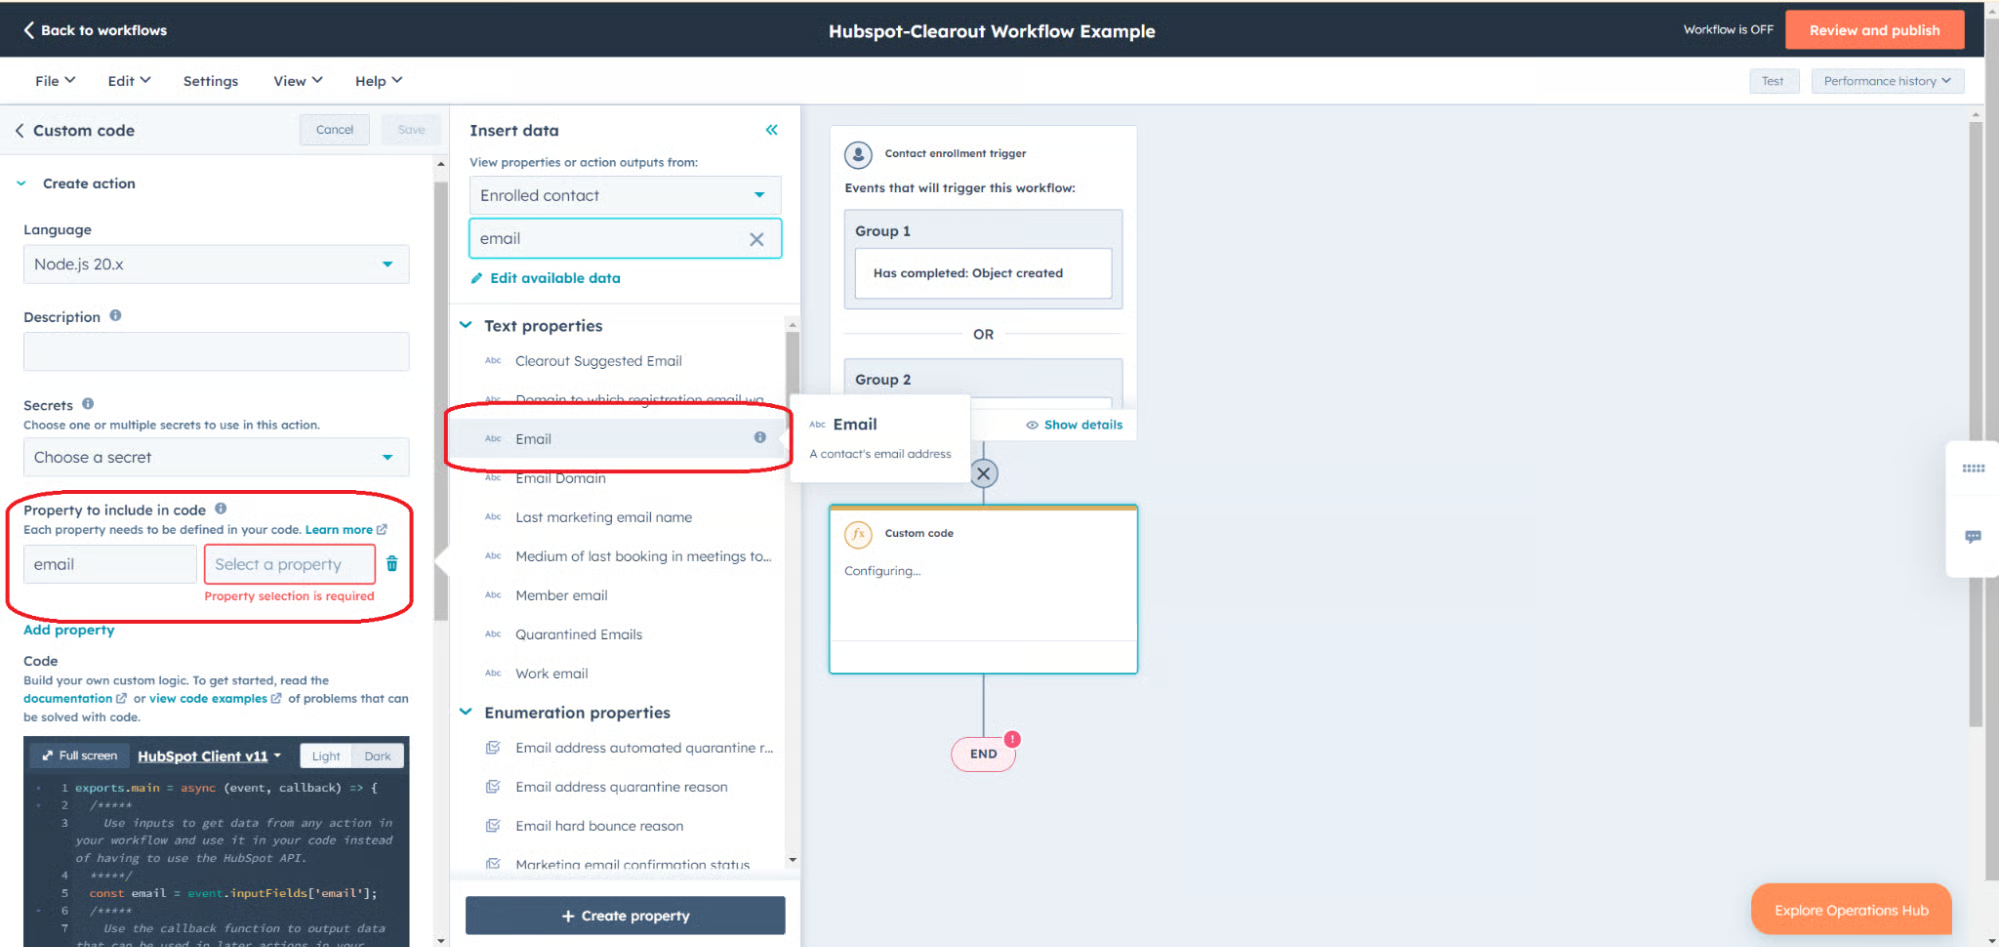Click the Select a property input field
Viewport: 1999px width, 947px height.
(x=289, y=563)
